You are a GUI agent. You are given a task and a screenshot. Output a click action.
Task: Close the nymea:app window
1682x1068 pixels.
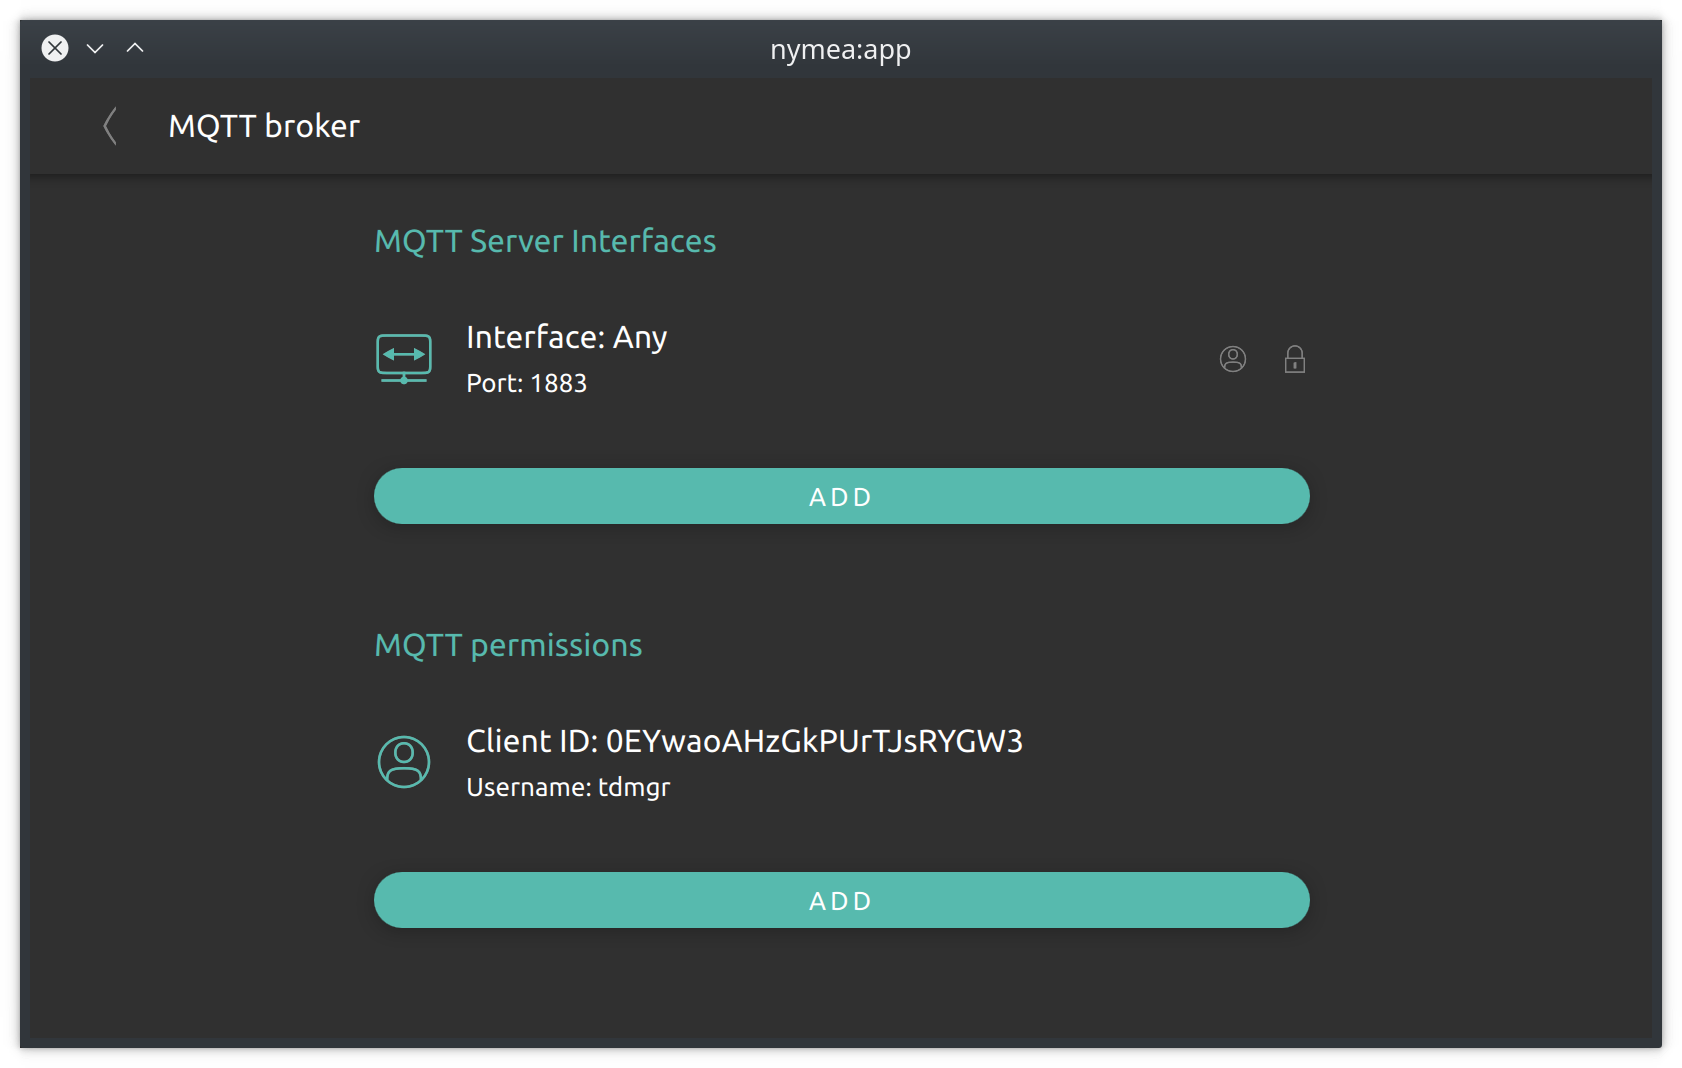click(x=55, y=48)
